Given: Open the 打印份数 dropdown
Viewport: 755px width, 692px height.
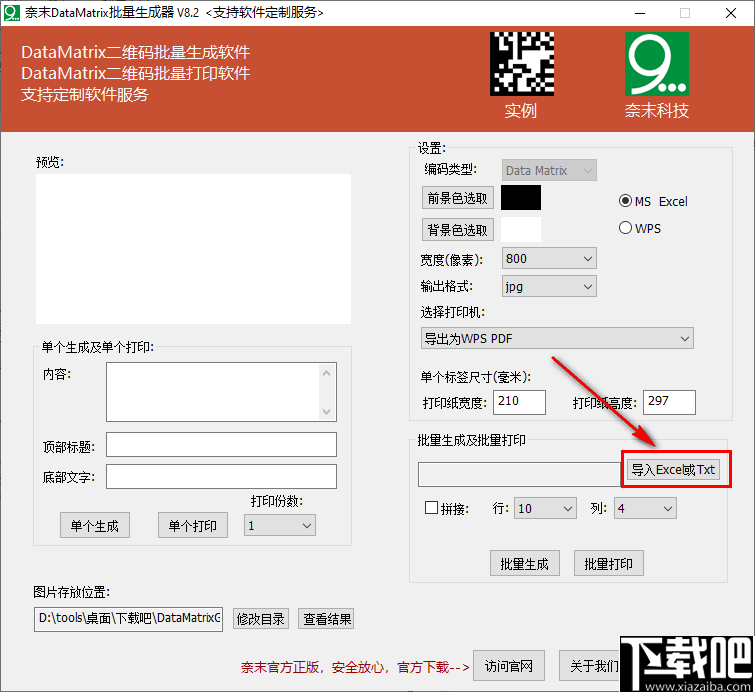Looking at the screenshot, I should [x=280, y=525].
